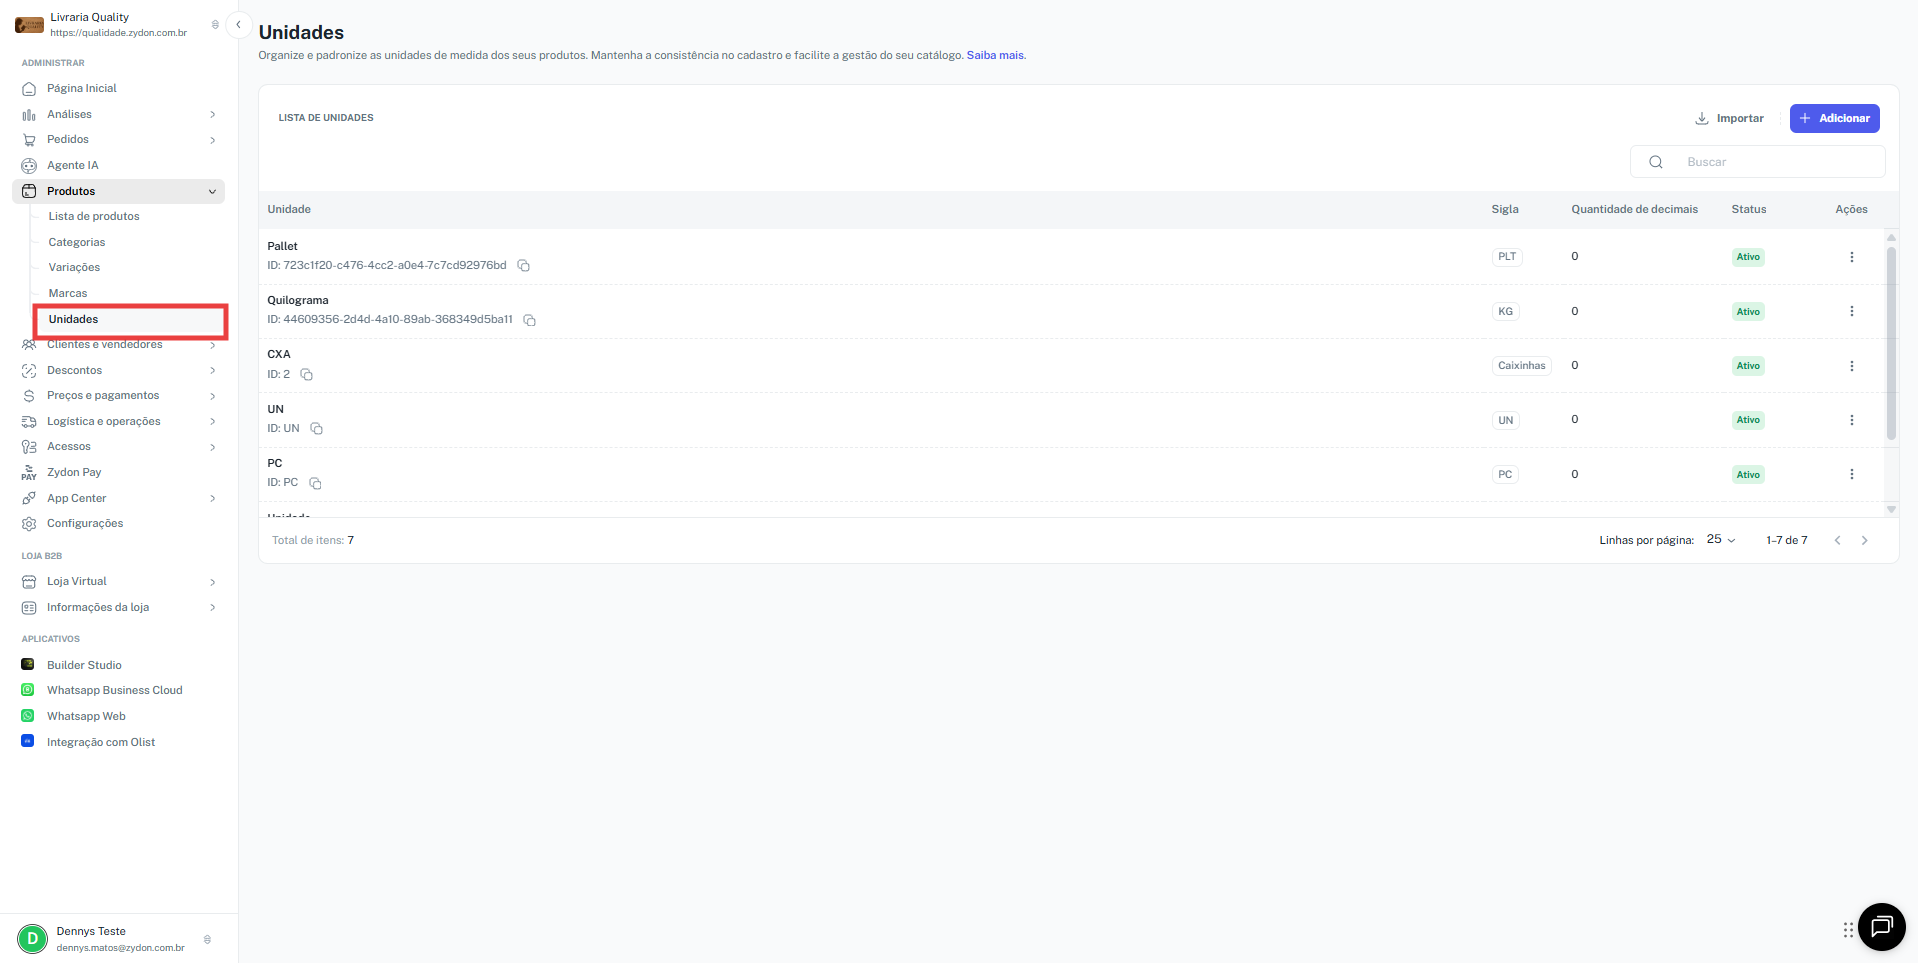The height and width of the screenshot is (963, 1918).
Task: Click the units list vertical scrollbar
Action: tap(1891, 344)
